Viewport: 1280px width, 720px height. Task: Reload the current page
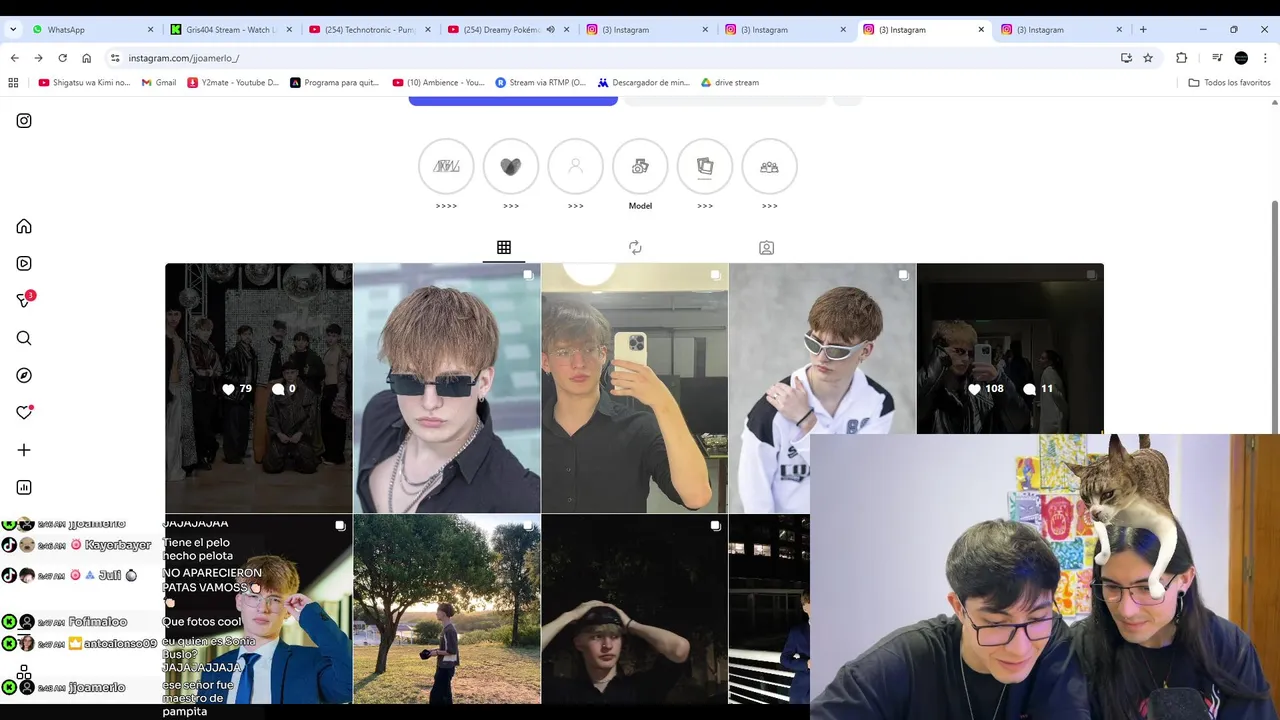(62, 58)
